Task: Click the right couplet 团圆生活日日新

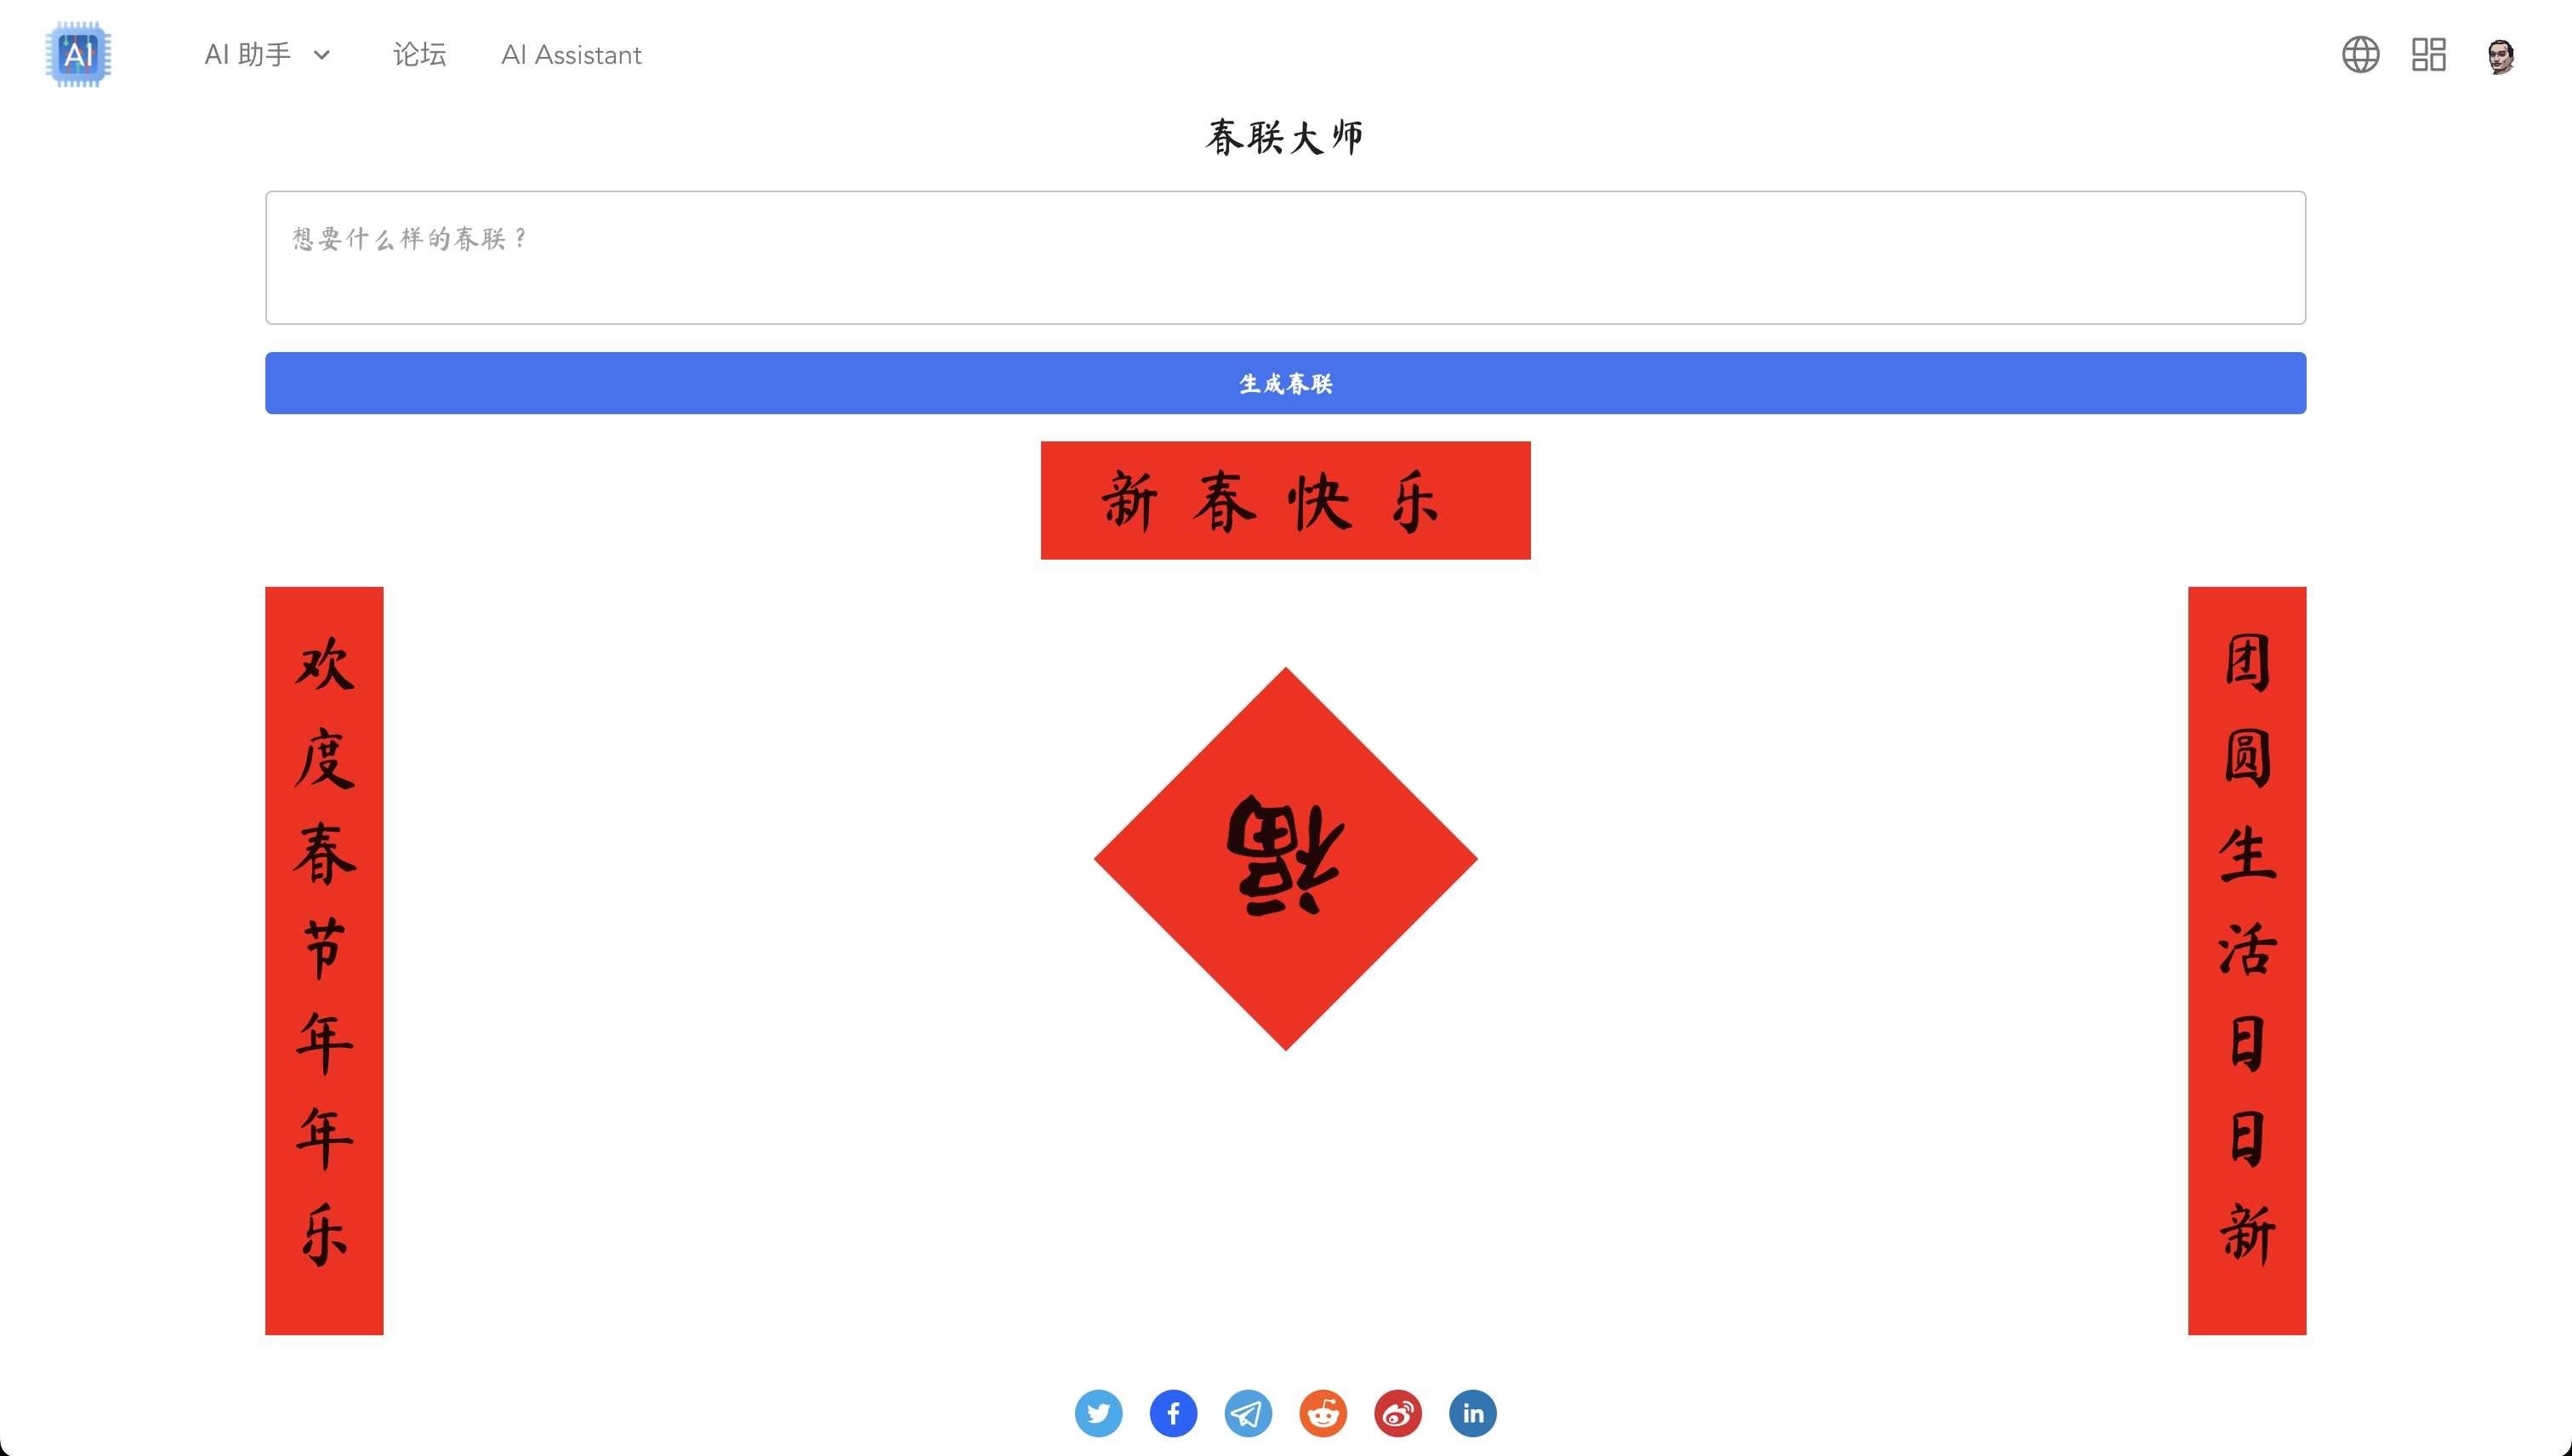Action: tap(2247, 960)
